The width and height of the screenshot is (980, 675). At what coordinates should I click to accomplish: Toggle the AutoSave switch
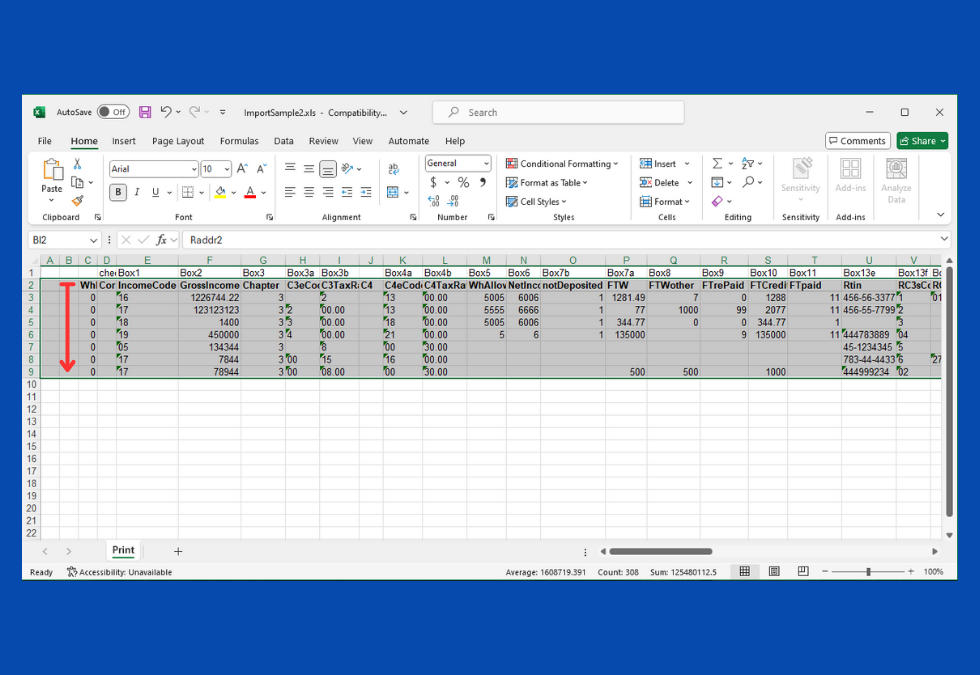tap(113, 113)
